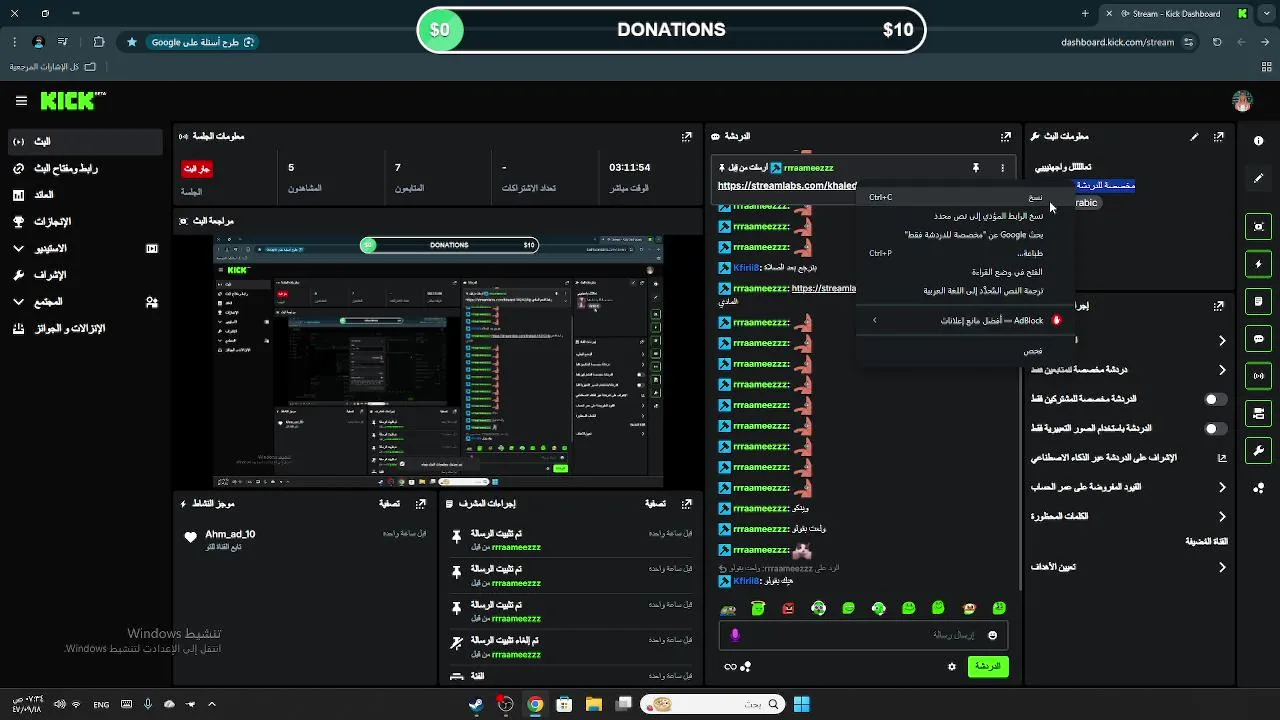1280x720 pixels.
Task: Open the Windows Start button in taskbar
Action: click(801, 704)
